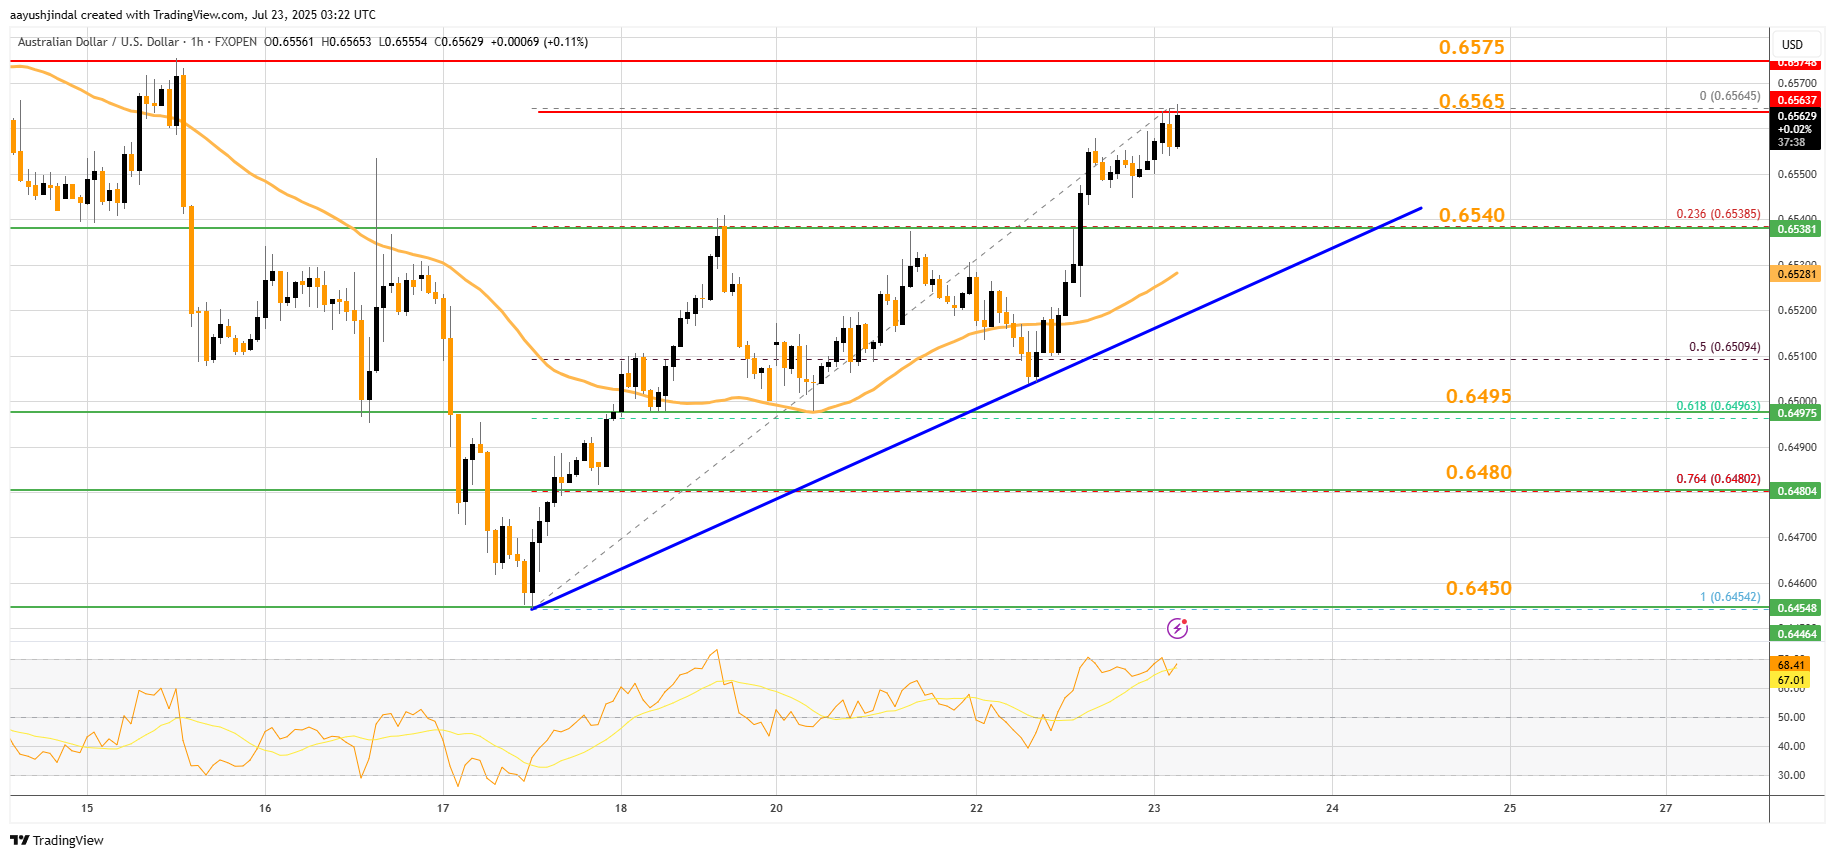Viewport: 1835px width, 858px height.
Task: Click date label 27 on time axis
Action: tap(1665, 808)
